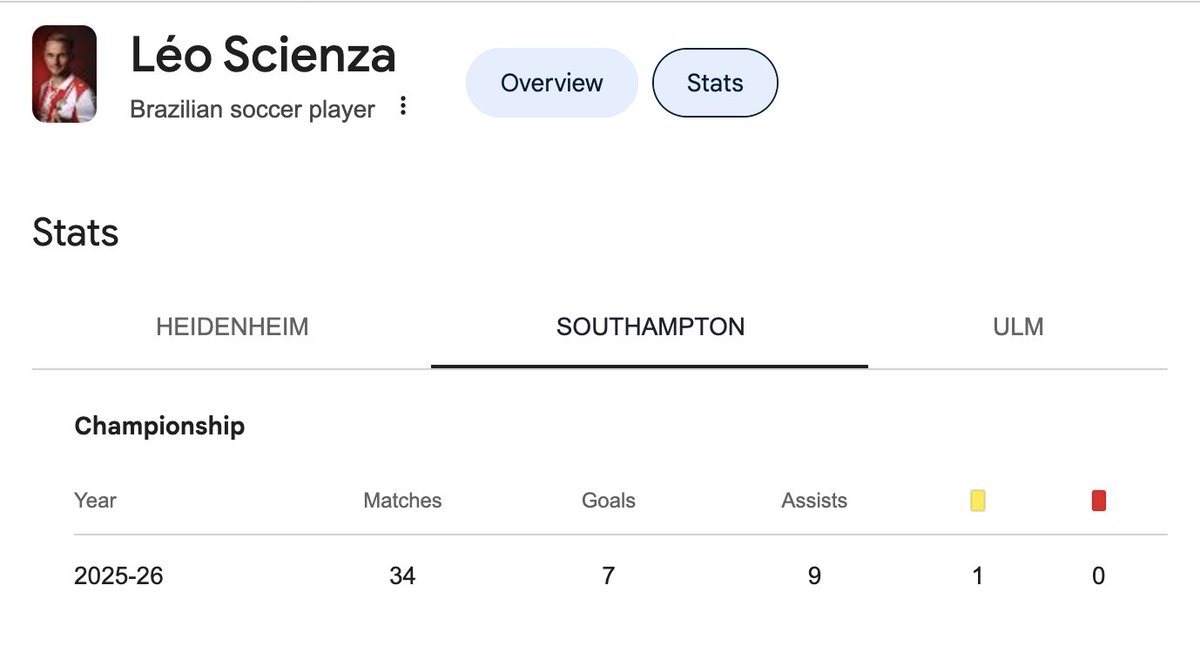Image resolution: width=1200 pixels, height=646 pixels.
Task: Click the Year column header
Action: coord(95,500)
